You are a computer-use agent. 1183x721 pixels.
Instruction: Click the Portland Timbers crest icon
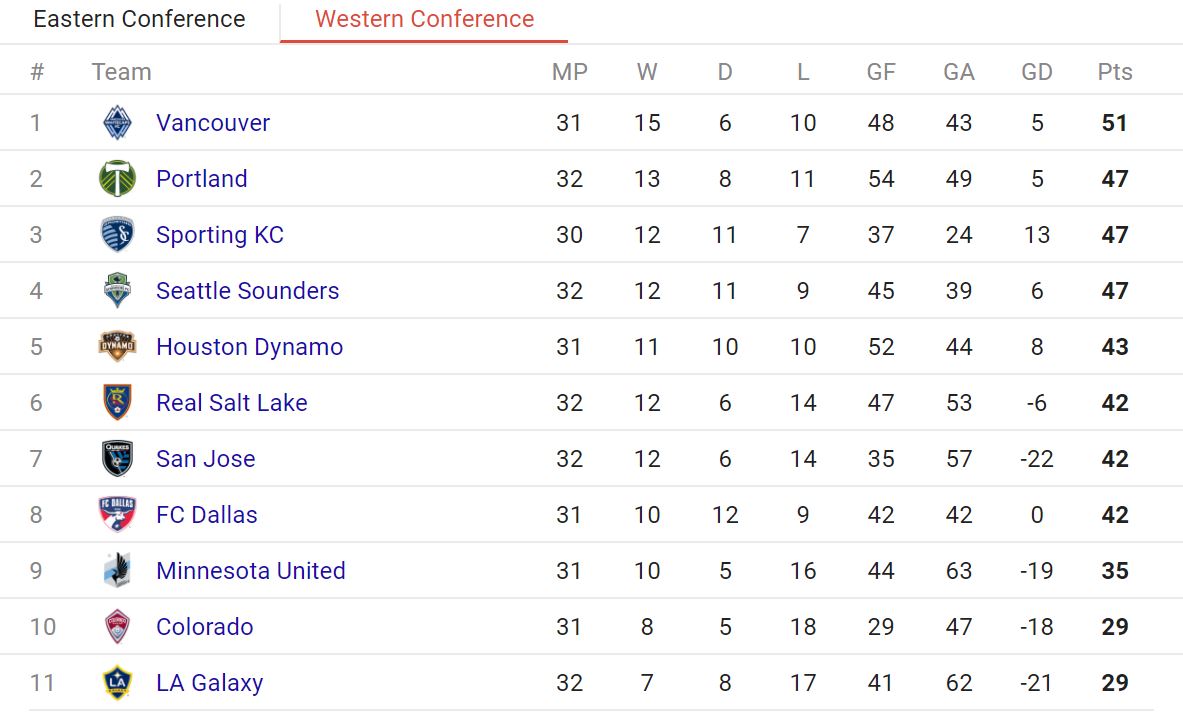pyautogui.click(x=118, y=179)
